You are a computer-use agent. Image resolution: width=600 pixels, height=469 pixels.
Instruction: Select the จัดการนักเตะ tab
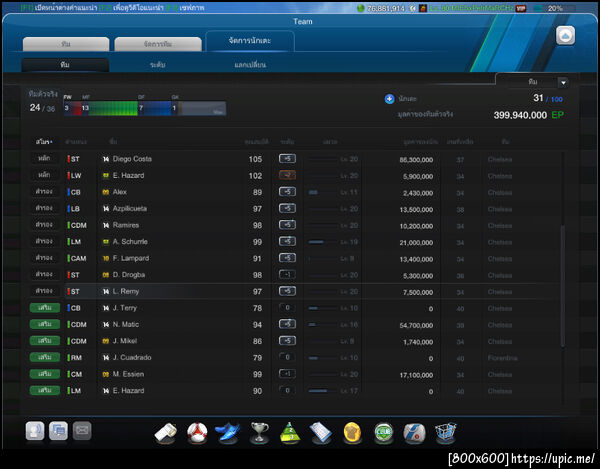(x=250, y=41)
